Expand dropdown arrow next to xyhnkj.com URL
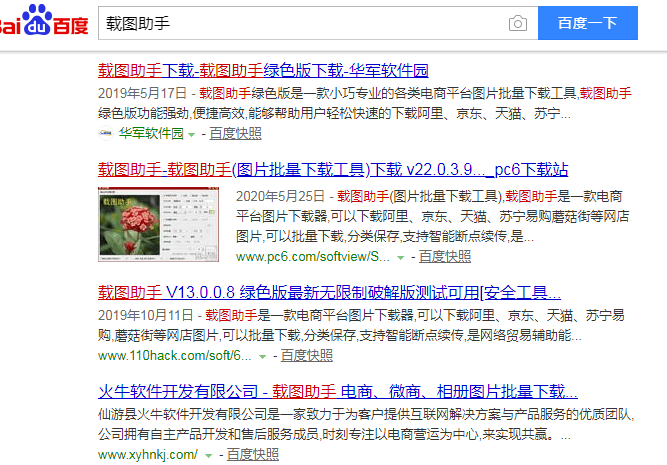Image resolution: width=667 pixels, height=465 pixels. (208, 456)
